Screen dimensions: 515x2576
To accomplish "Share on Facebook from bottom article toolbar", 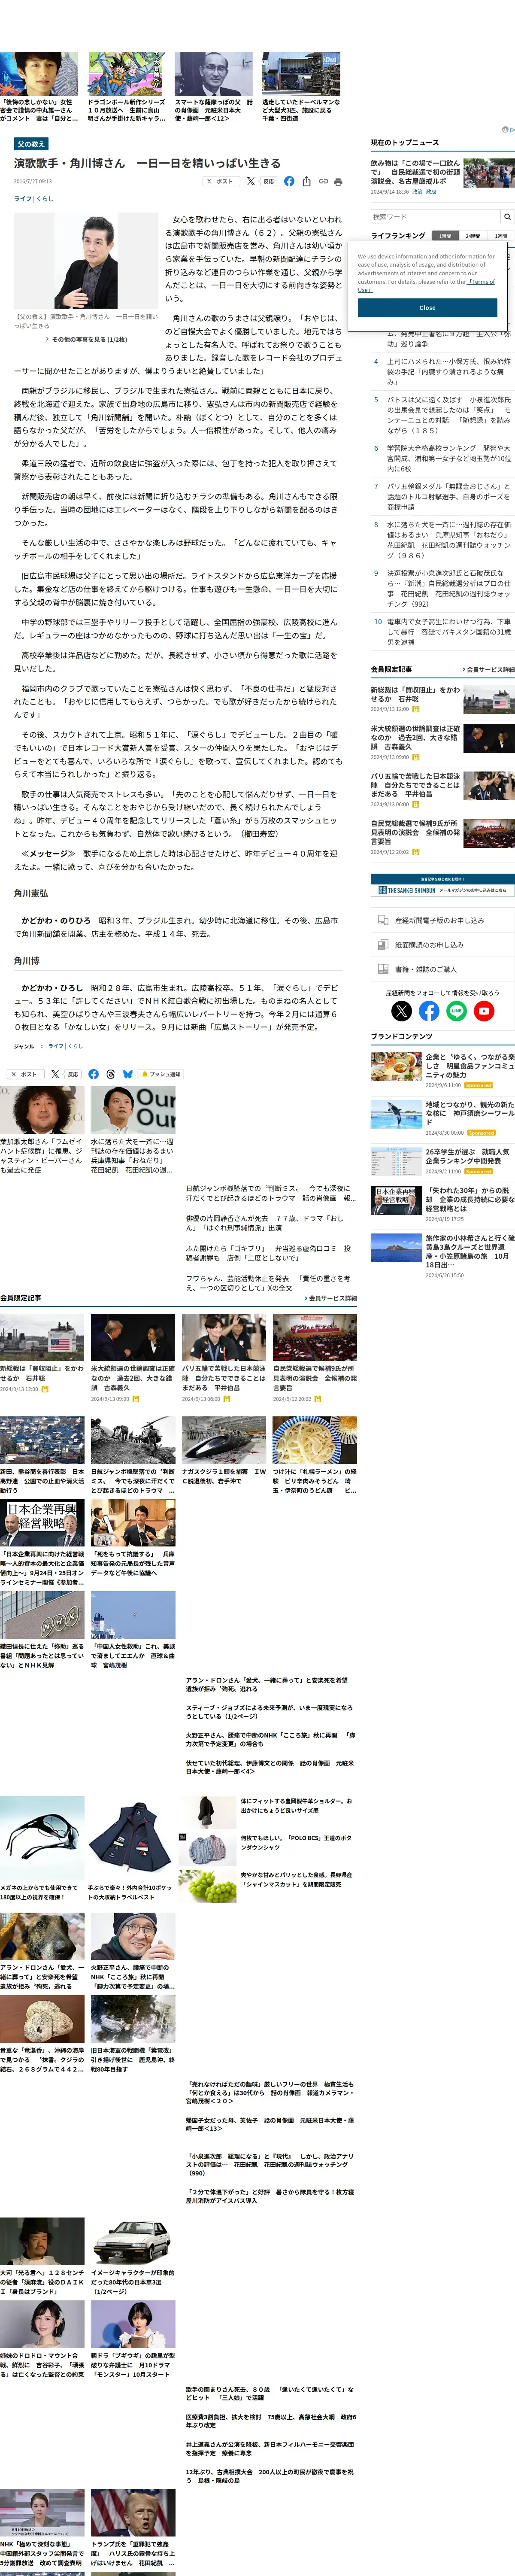I will 93,1074.
